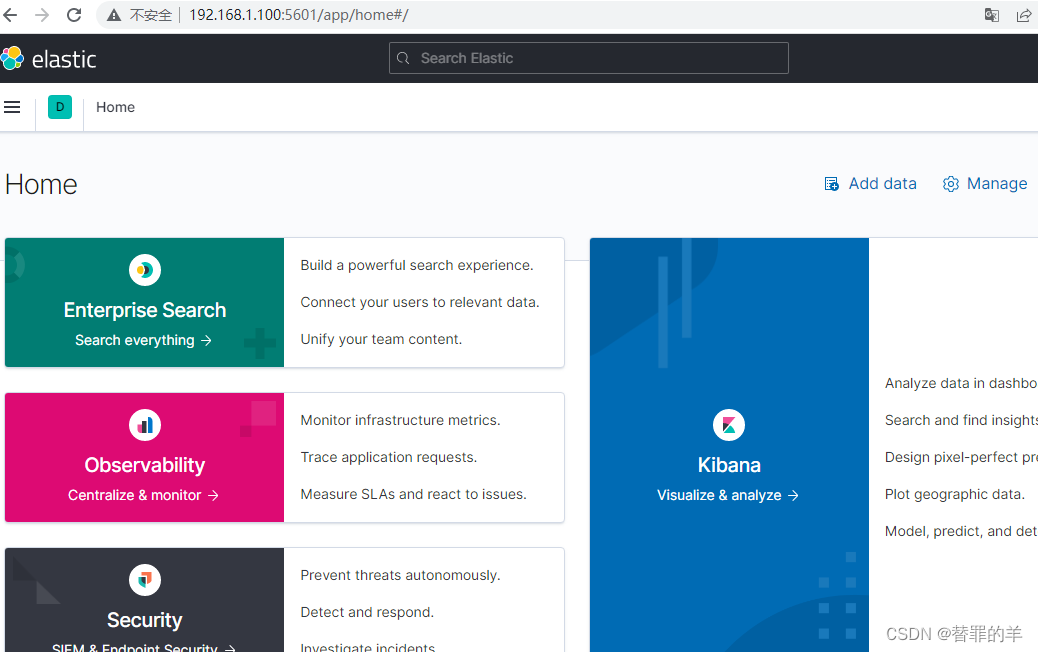This screenshot has width=1038, height=652.
Task: Click the not-secure warning triangle icon
Action: click(114, 15)
